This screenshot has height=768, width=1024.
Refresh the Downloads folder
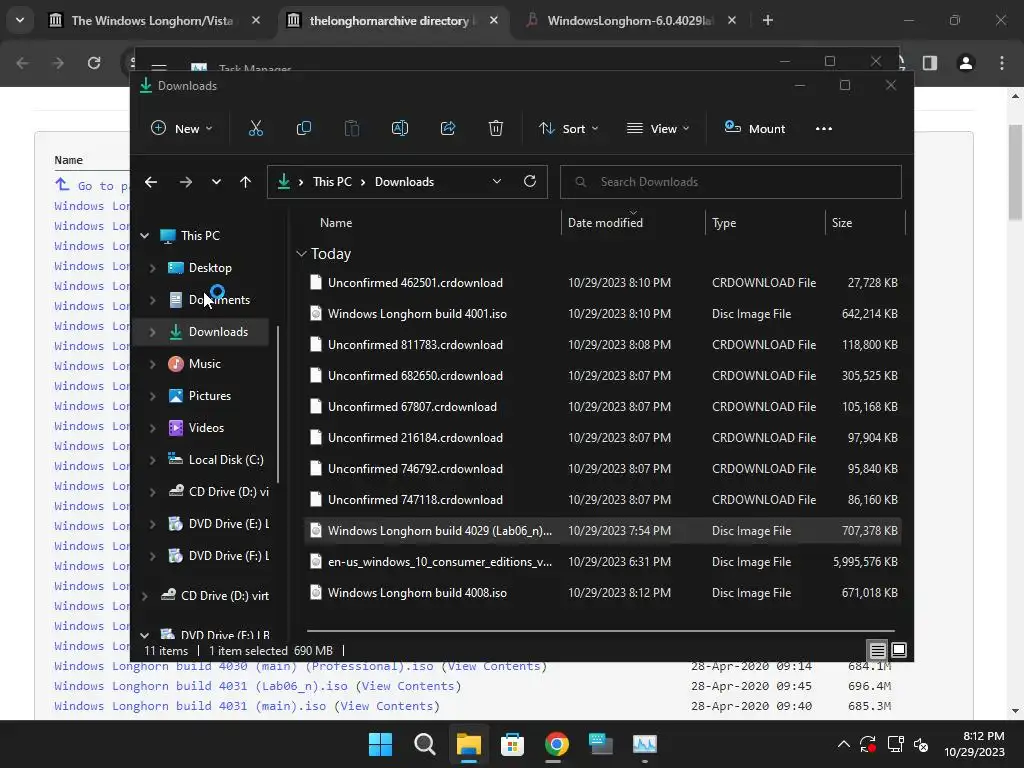coord(530,182)
